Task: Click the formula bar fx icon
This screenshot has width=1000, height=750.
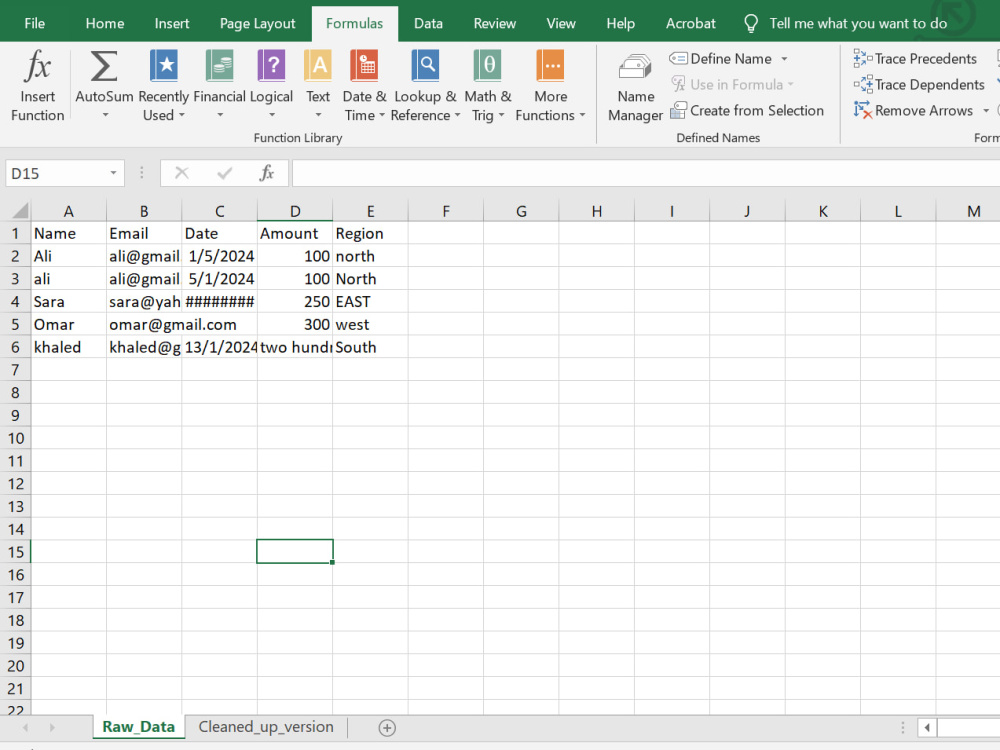Action: point(267,173)
